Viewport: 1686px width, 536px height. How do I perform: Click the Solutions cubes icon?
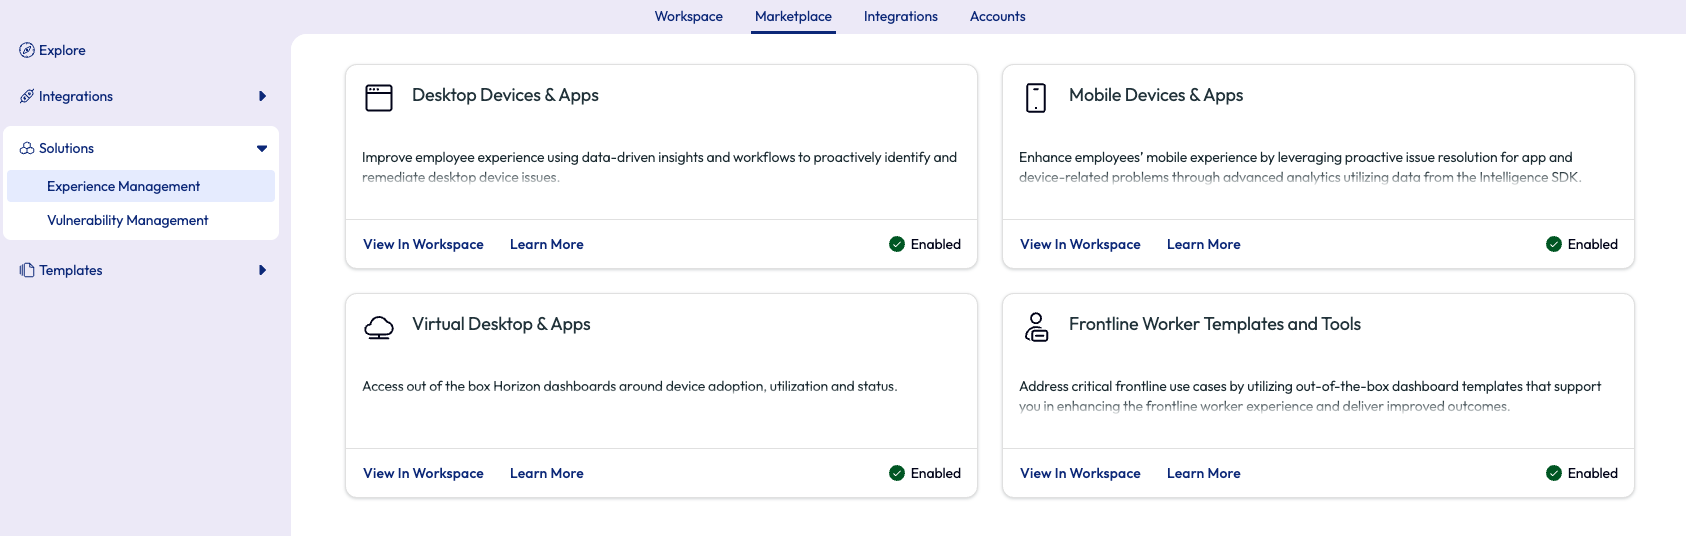pyautogui.click(x=27, y=148)
